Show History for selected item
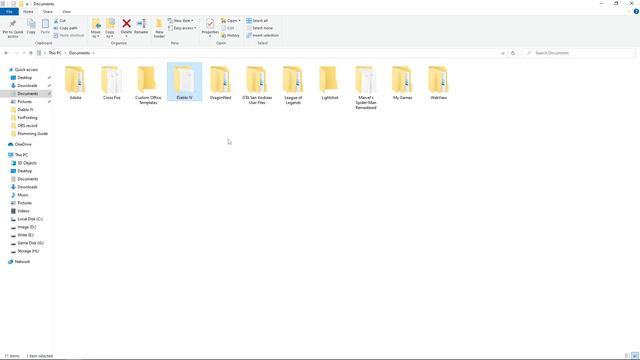Screen dimensions: 640x360 pyautogui.click(x=230, y=35)
